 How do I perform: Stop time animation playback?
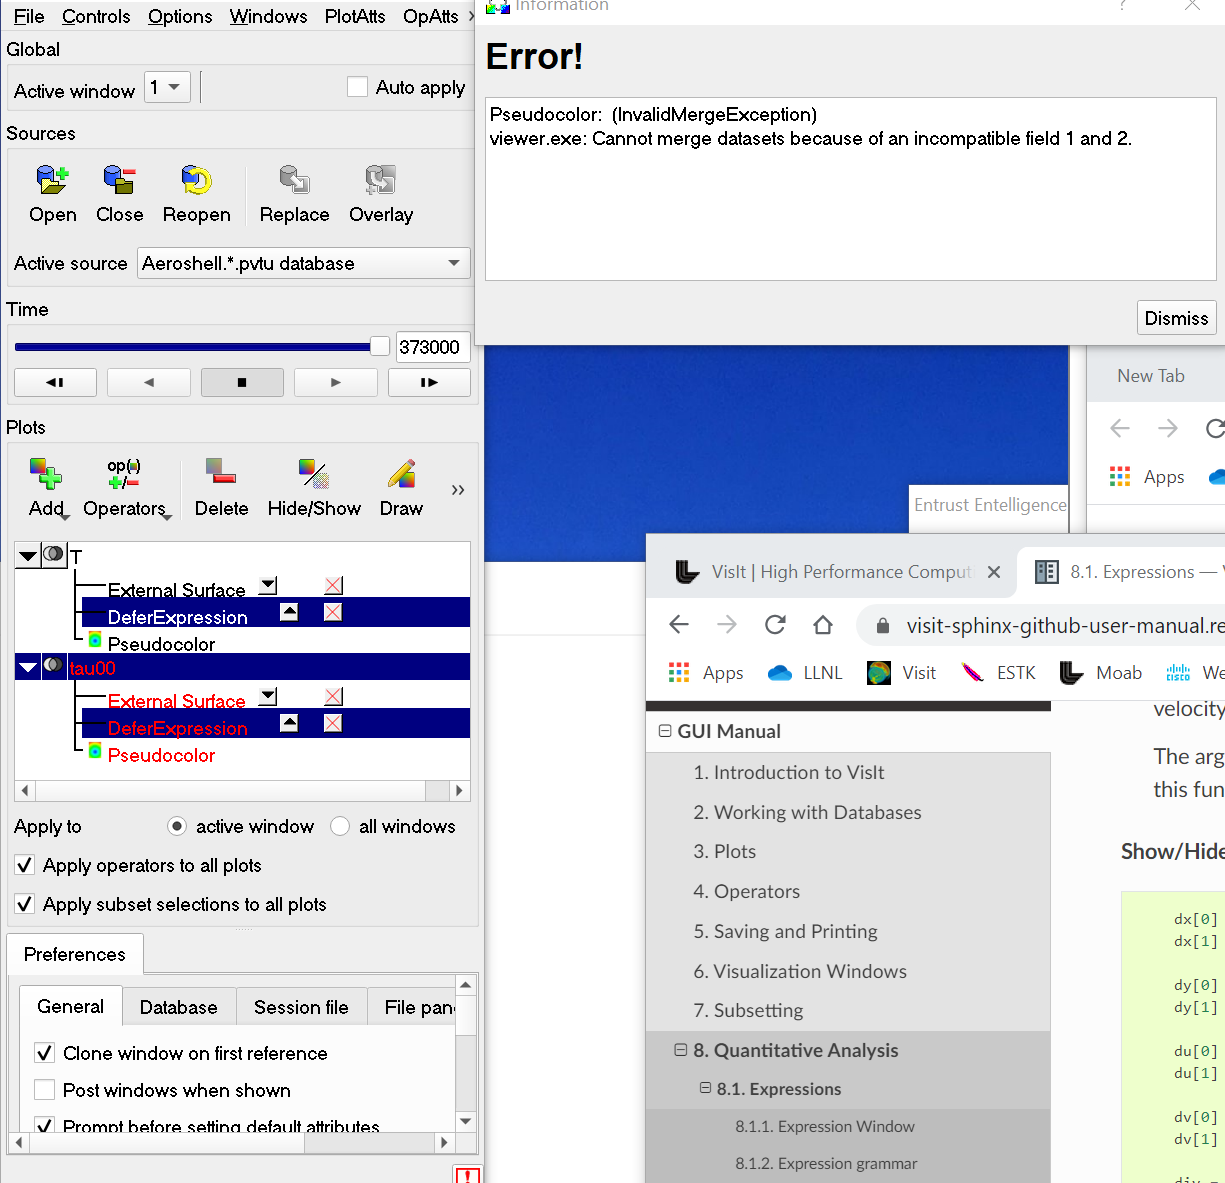click(242, 382)
